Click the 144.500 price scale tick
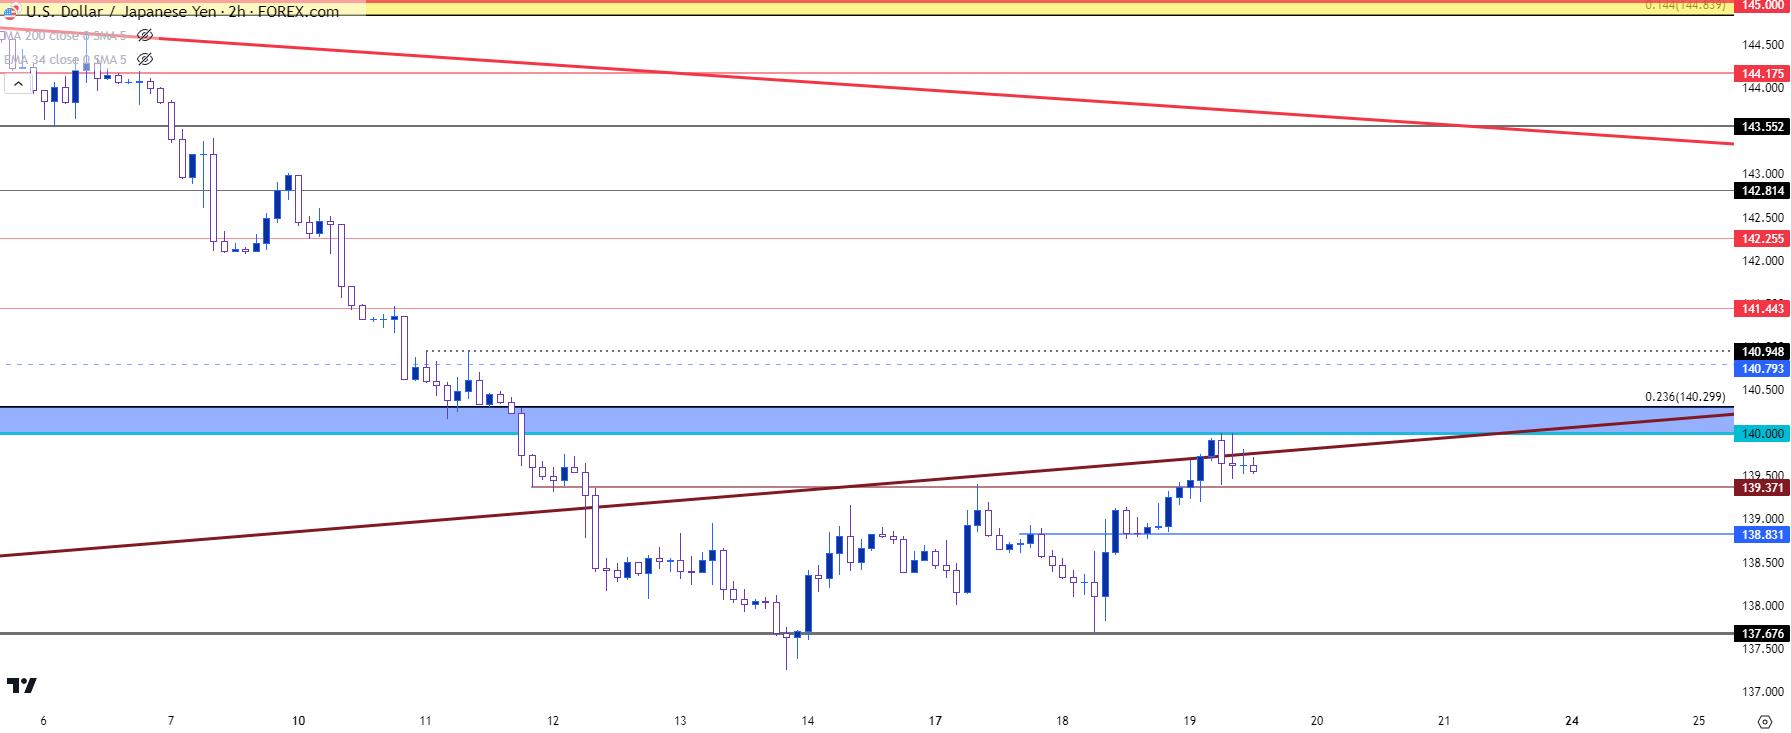 click(1762, 44)
